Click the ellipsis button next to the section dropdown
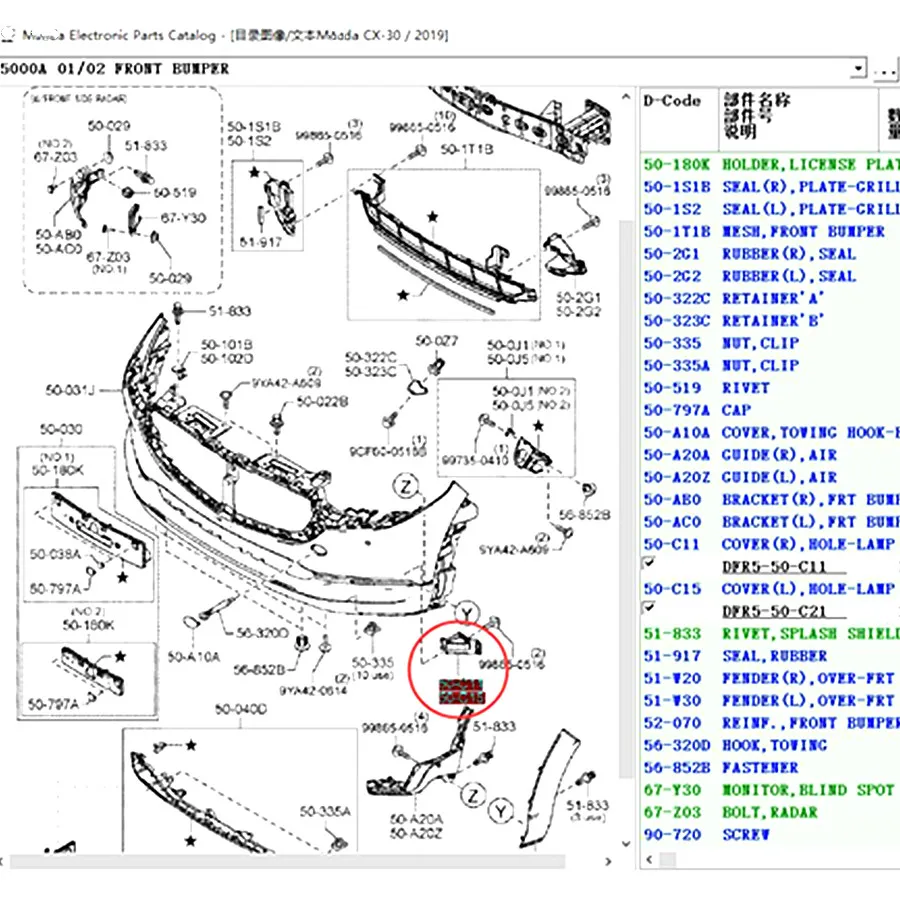The image size is (900, 900). click(x=885, y=69)
